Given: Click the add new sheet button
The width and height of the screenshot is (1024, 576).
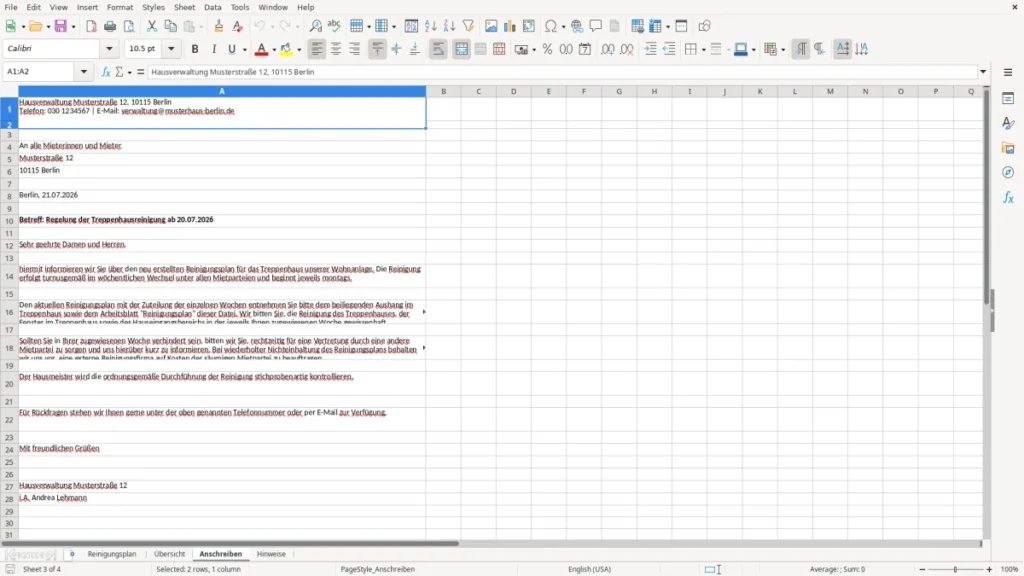Looking at the screenshot, I should (72, 554).
